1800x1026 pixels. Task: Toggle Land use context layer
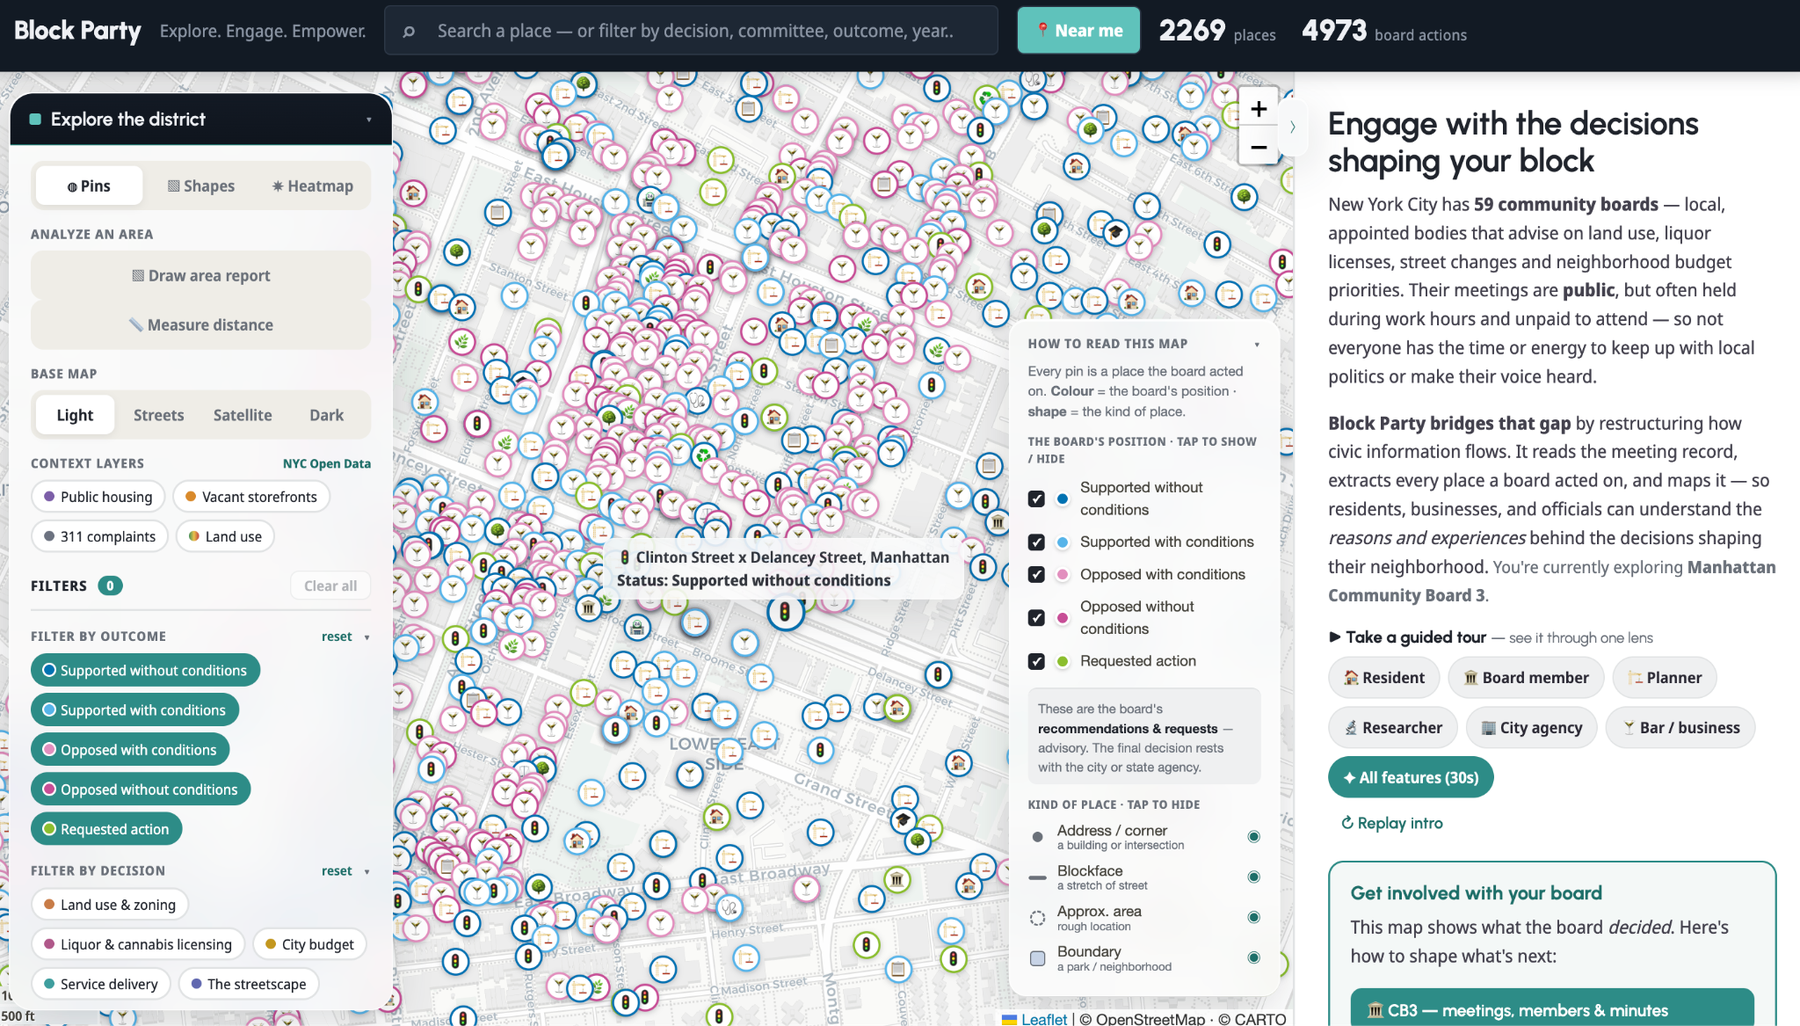225,537
